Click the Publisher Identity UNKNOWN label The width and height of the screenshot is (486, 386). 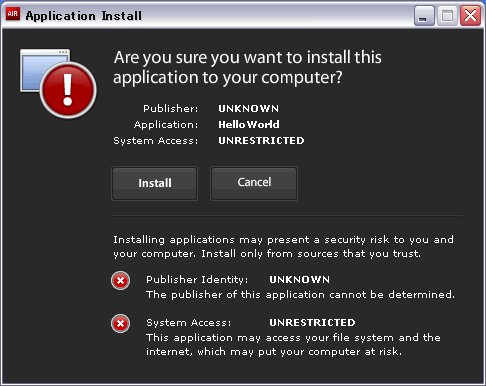tap(299, 279)
